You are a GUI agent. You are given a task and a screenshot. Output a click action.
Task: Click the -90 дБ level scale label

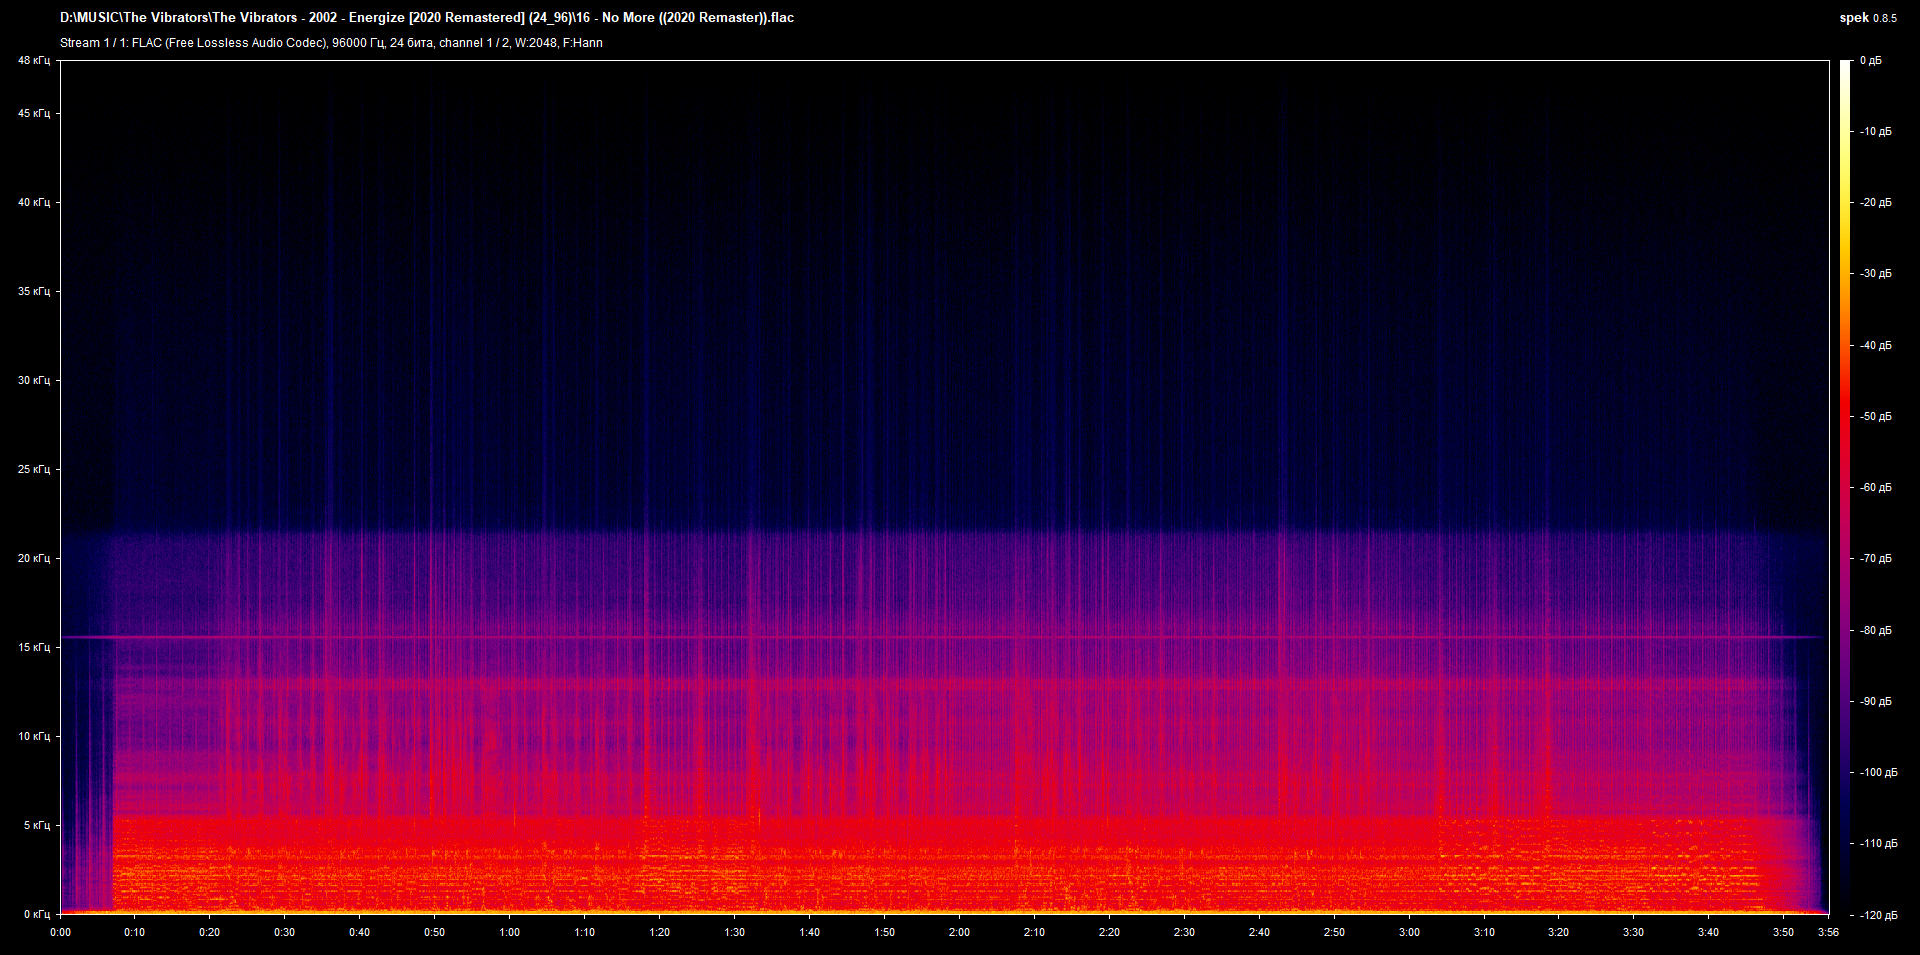1875,701
